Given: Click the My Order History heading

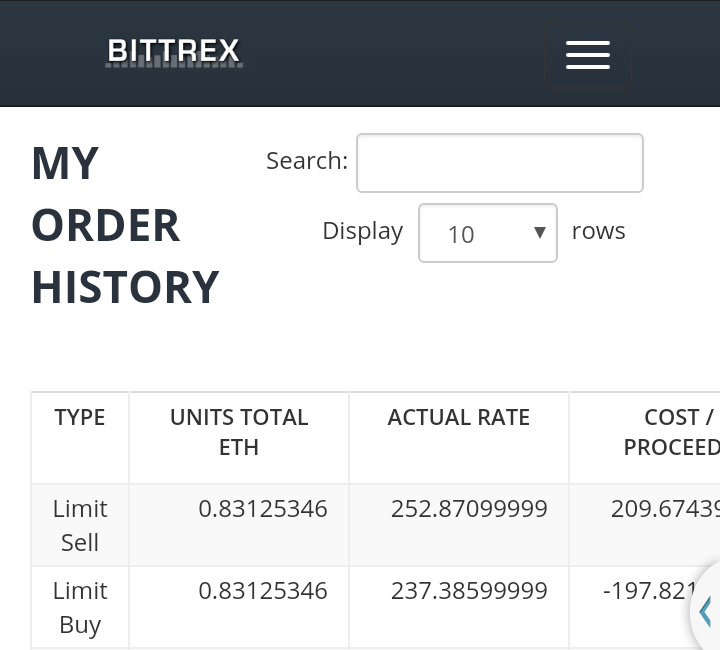Looking at the screenshot, I should [125, 225].
